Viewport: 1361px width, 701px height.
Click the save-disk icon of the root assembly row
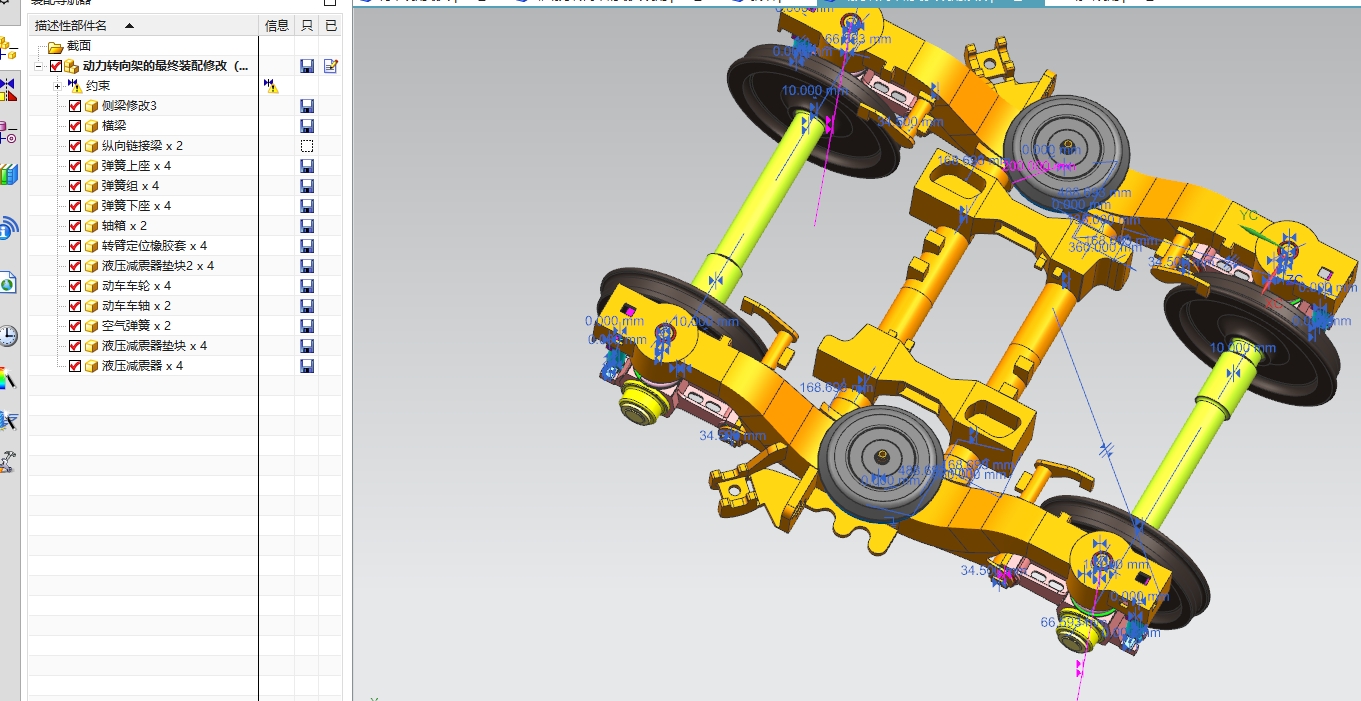[307, 66]
